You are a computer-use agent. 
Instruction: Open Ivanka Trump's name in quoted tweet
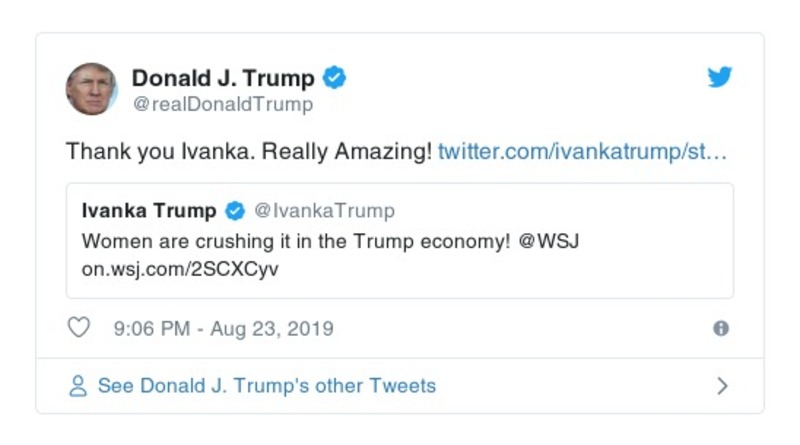point(149,211)
